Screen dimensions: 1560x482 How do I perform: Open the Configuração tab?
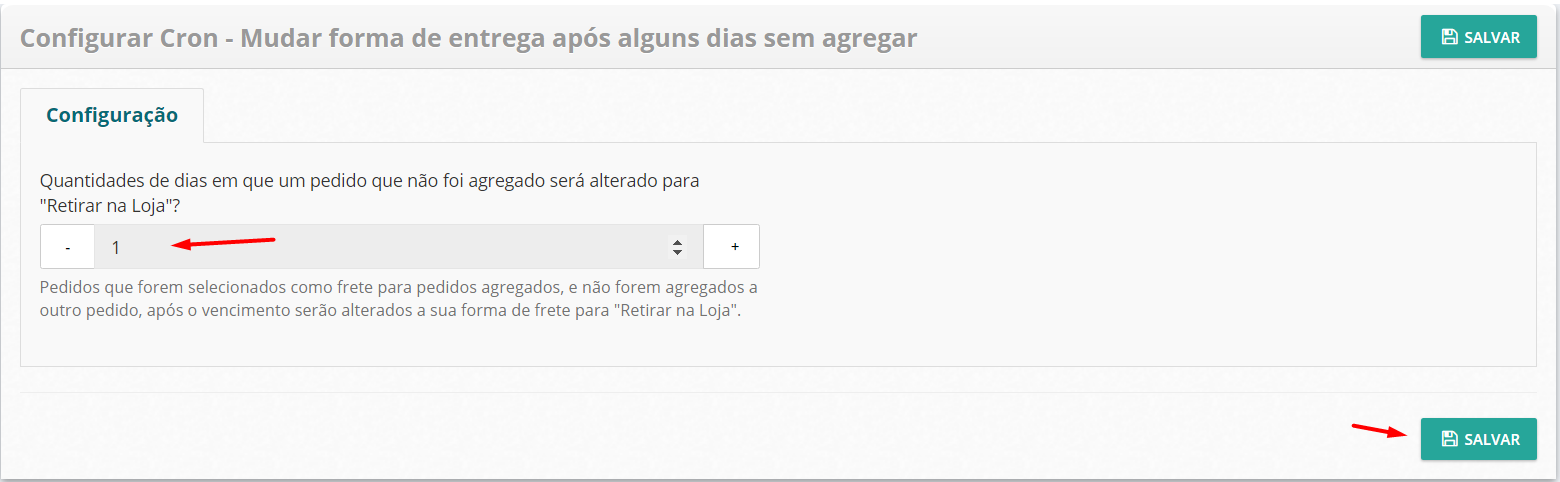112,115
